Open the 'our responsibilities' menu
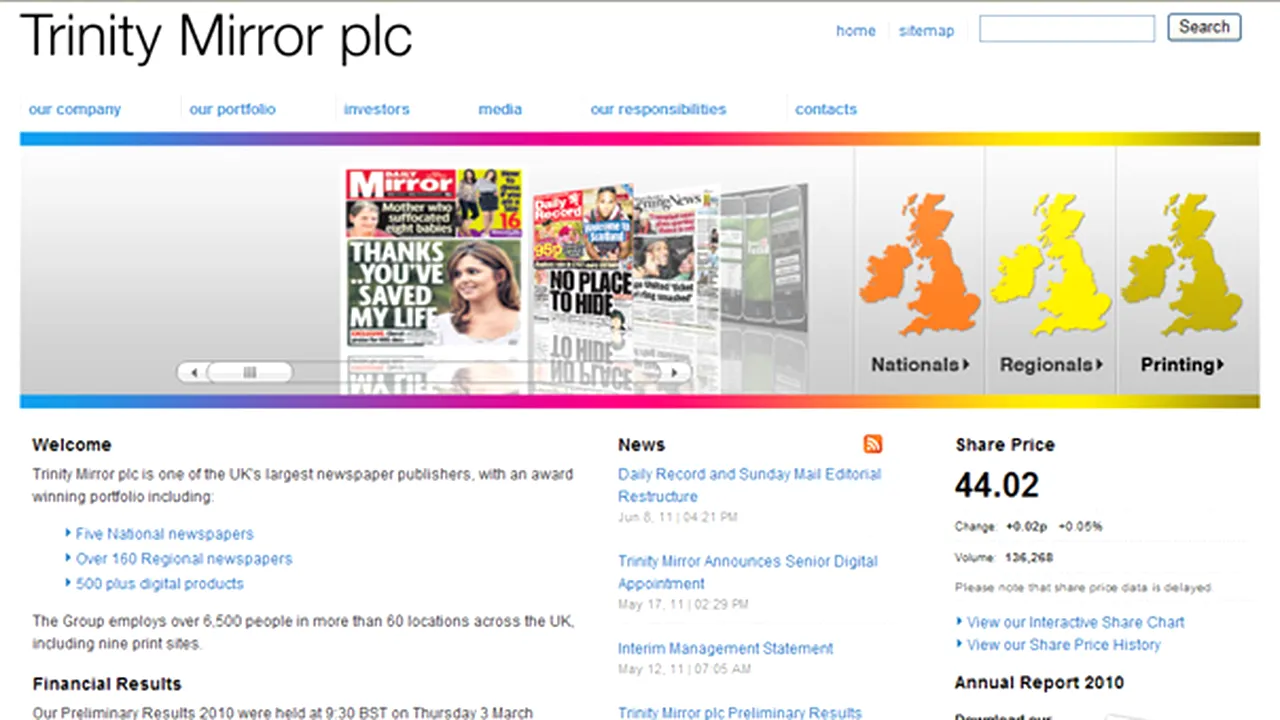Image resolution: width=1280 pixels, height=720 pixels. (x=658, y=109)
